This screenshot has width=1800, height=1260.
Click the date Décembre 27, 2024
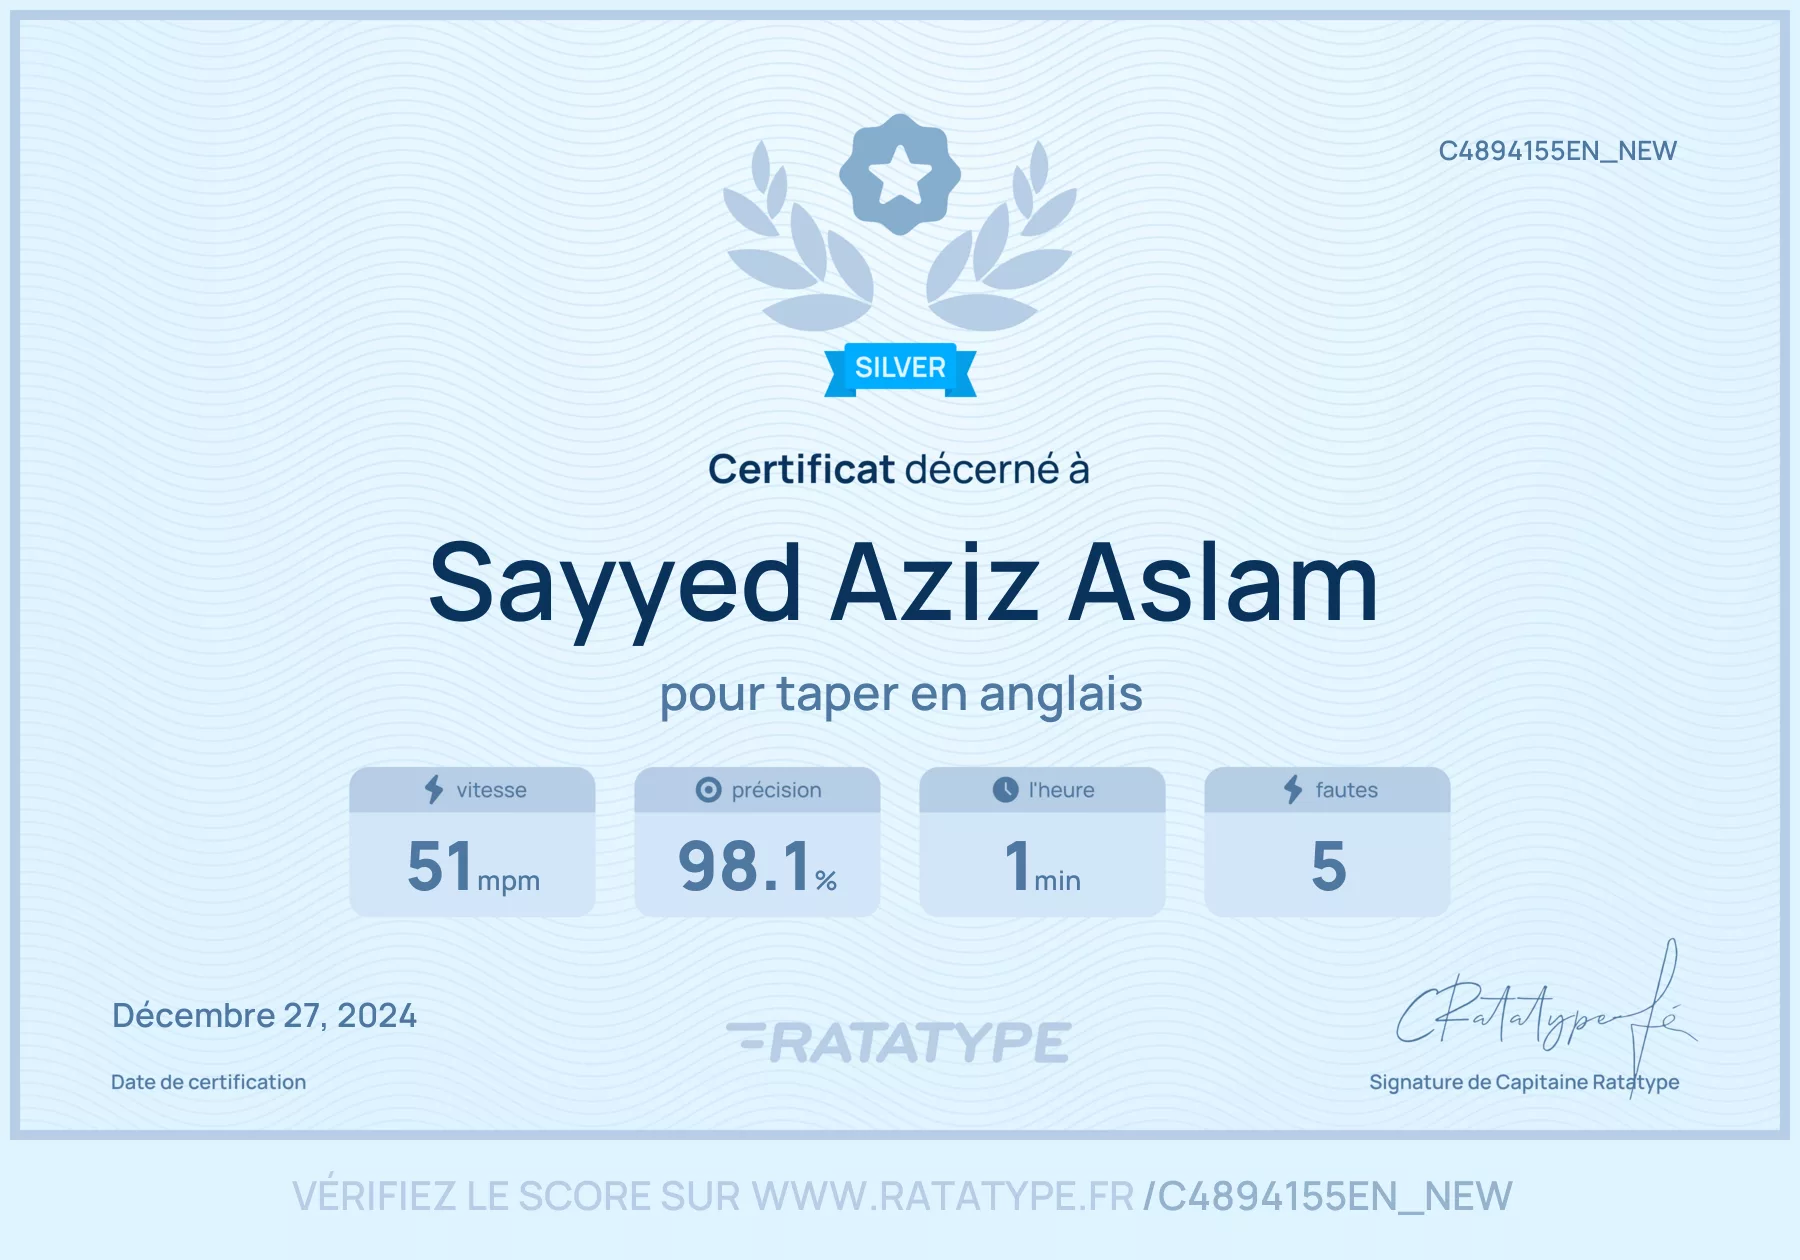[264, 1016]
